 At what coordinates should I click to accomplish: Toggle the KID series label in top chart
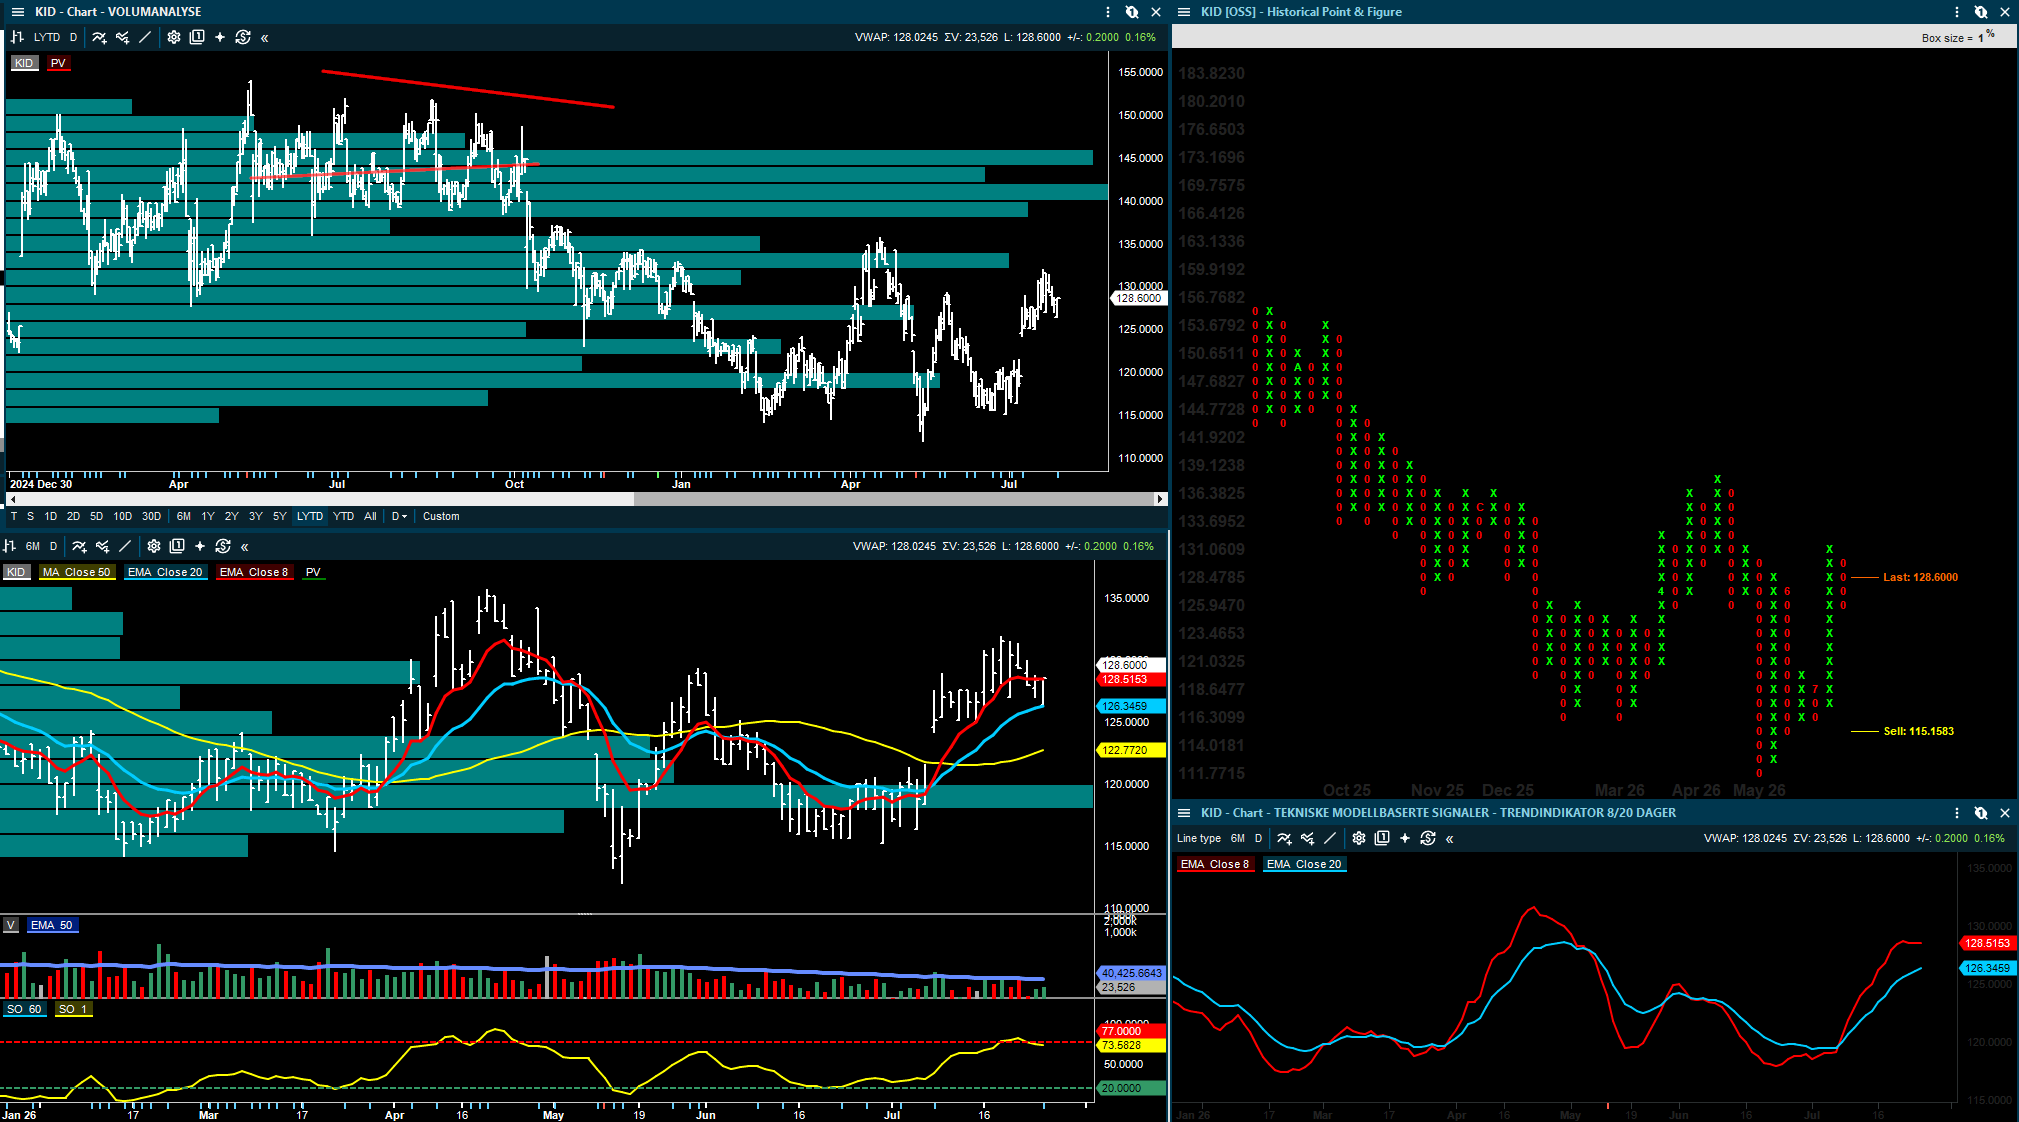24,63
